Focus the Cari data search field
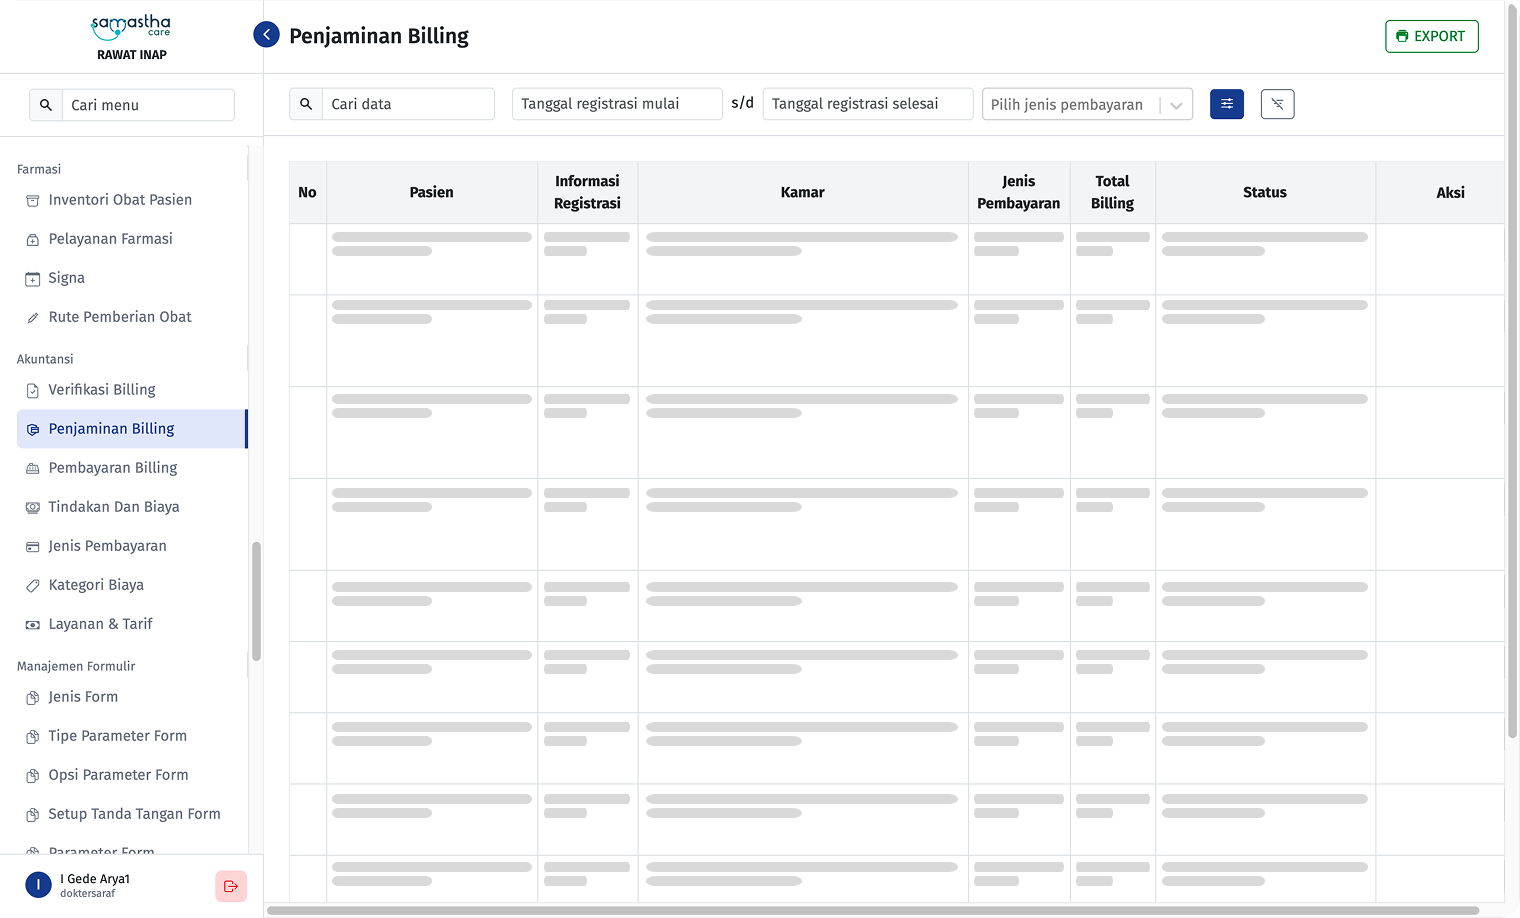This screenshot has height=918, width=1520. click(x=408, y=104)
